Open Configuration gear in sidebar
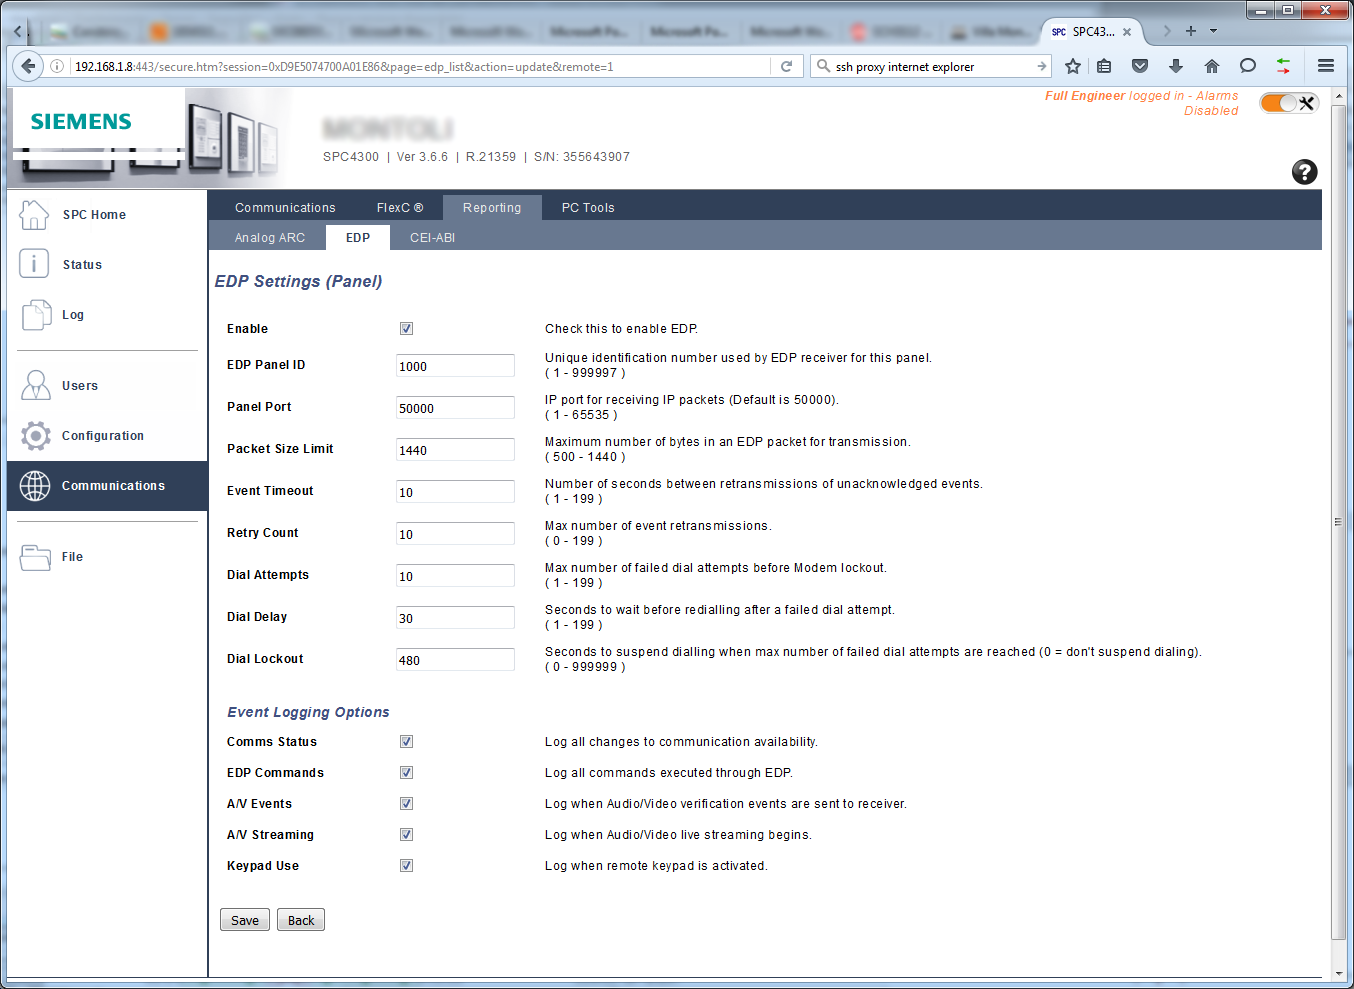The width and height of the screenshot is (1354, 989). pyautogui.click(x=36, y=436)
